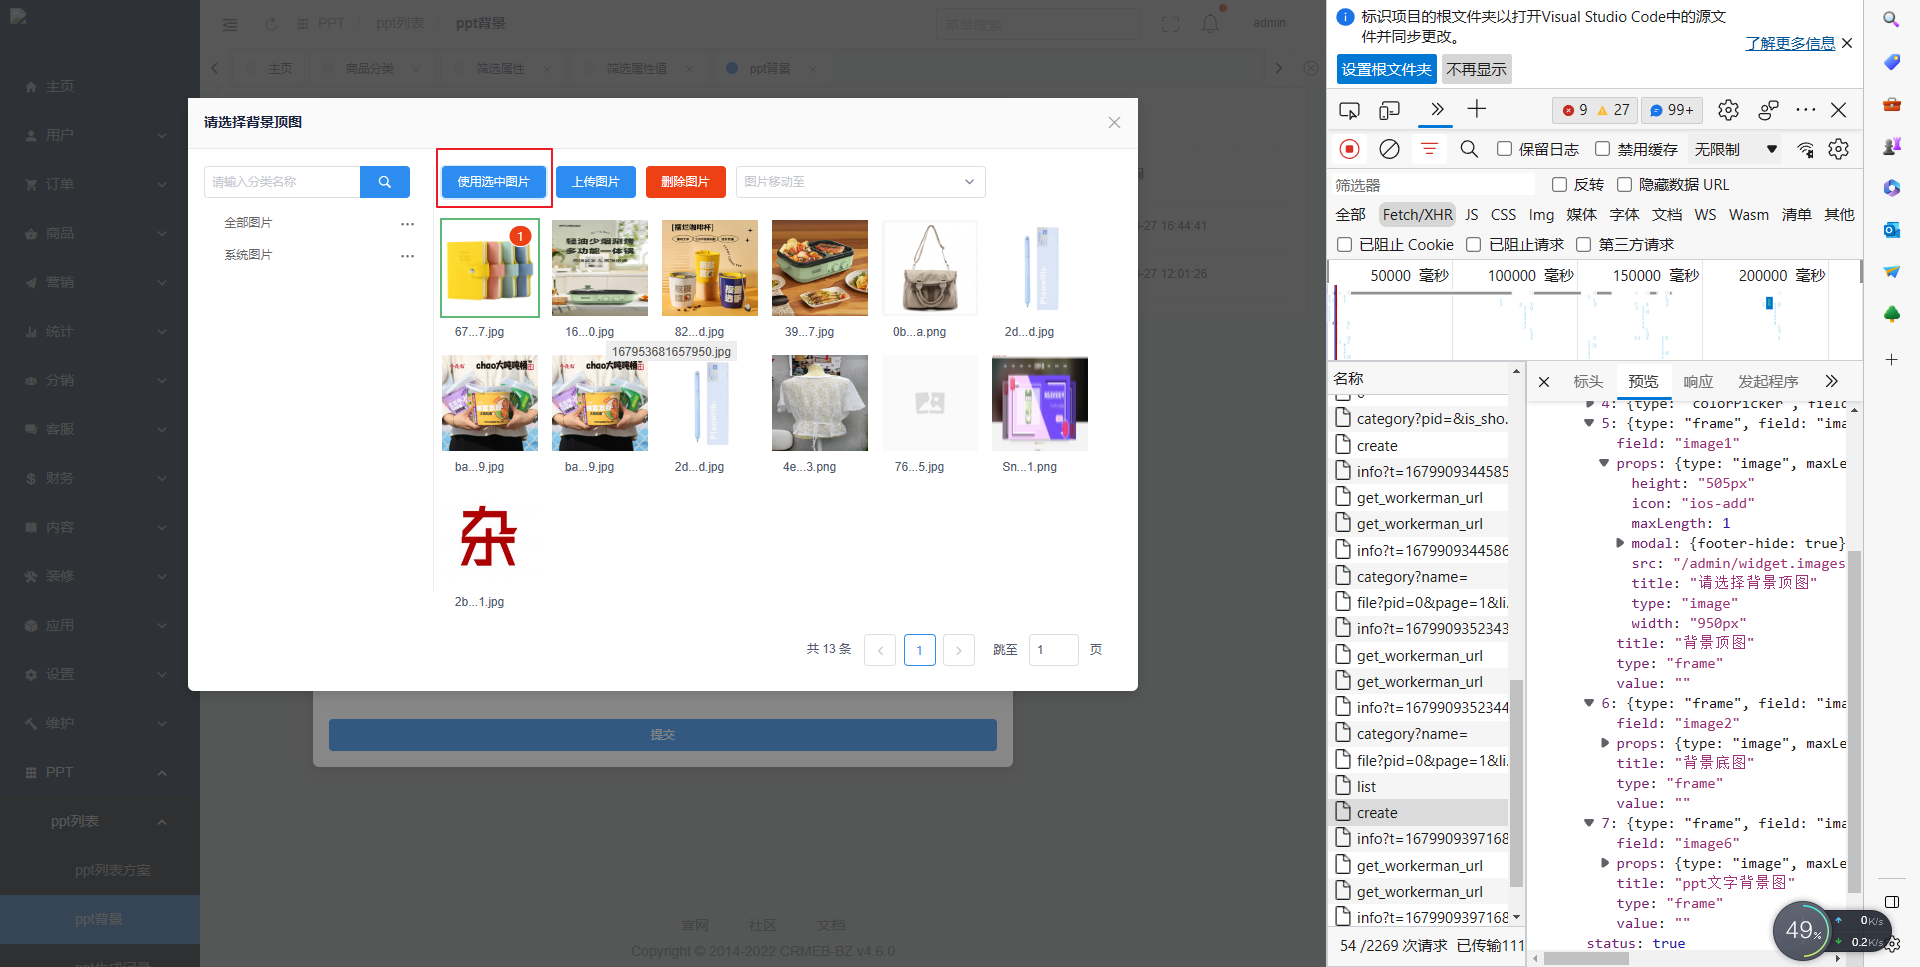Viewport: 1920px width, 967px height.
Task: Click the error count badge showing 9
Action: point(1575,110)
